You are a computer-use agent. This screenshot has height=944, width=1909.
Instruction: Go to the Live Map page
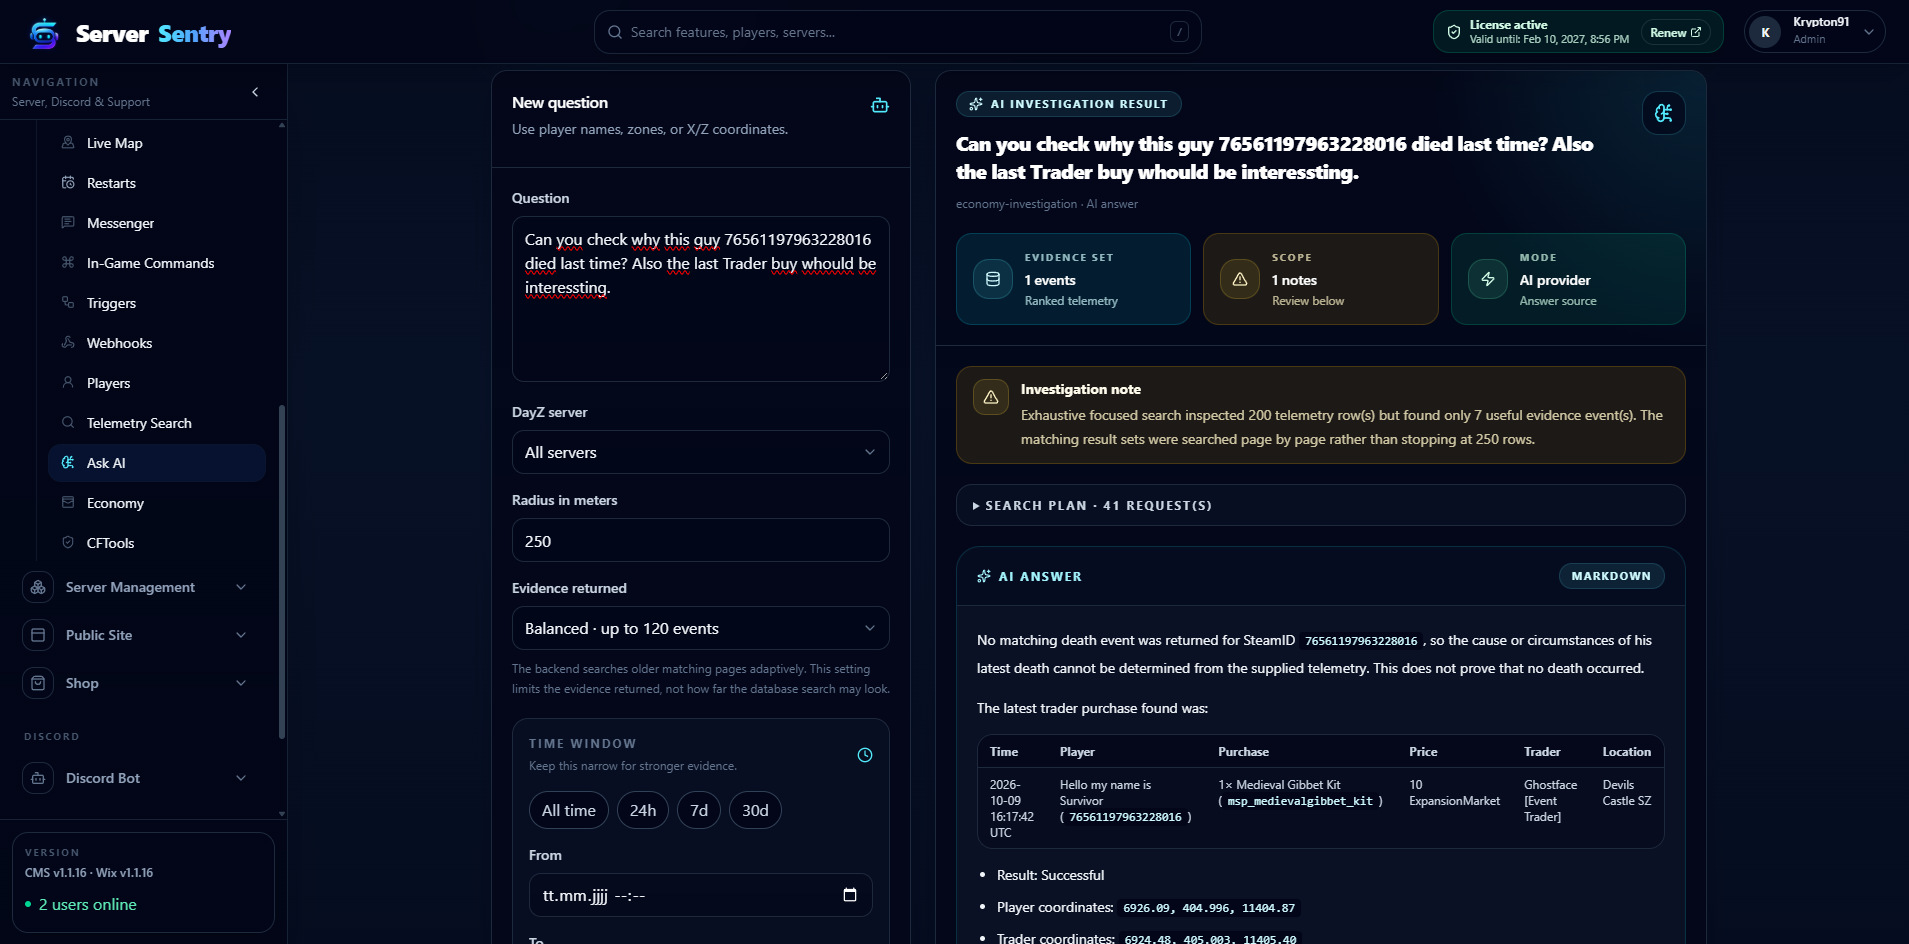pos(157,143)
